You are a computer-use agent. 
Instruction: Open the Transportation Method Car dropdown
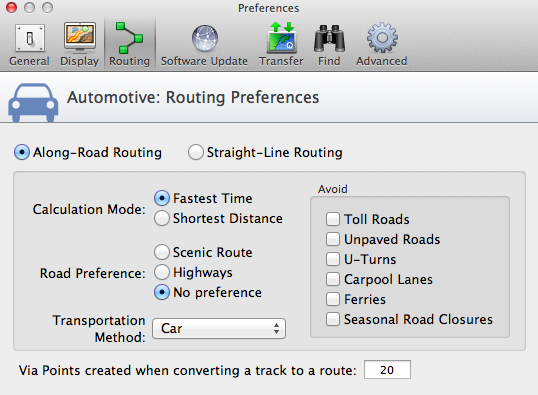219,328
